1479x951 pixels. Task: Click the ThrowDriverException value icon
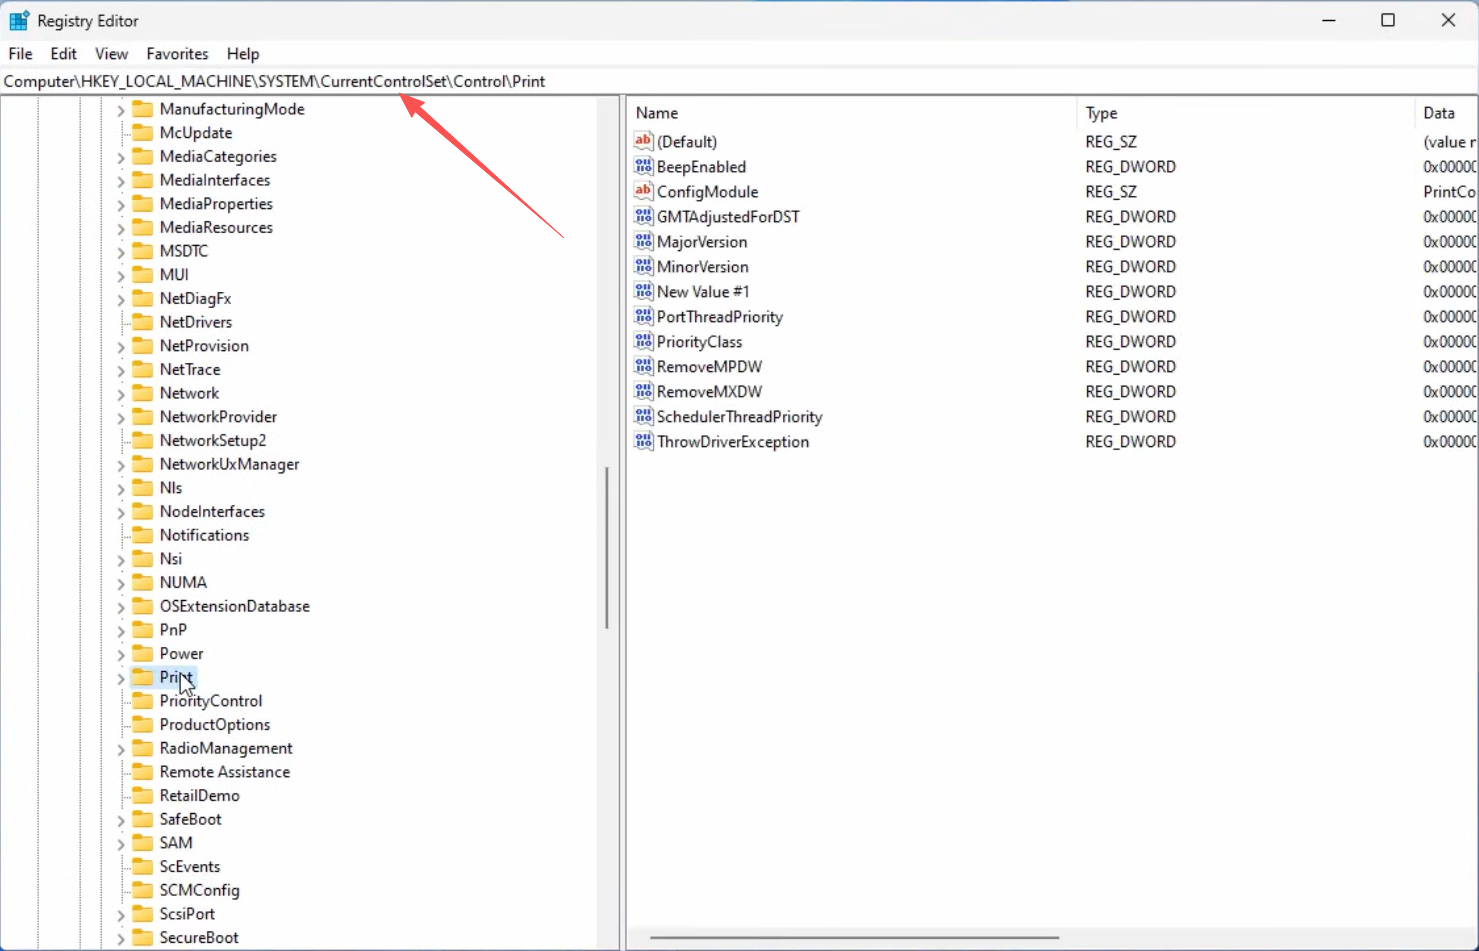pyautogui.click(x=644, y=441)
